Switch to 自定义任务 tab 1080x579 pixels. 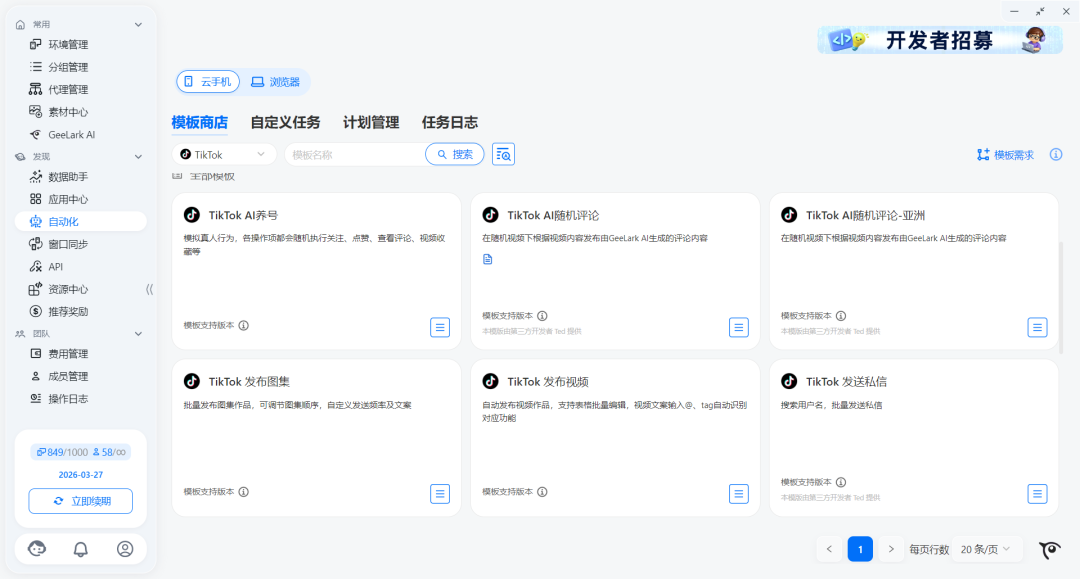click(285, 123)
